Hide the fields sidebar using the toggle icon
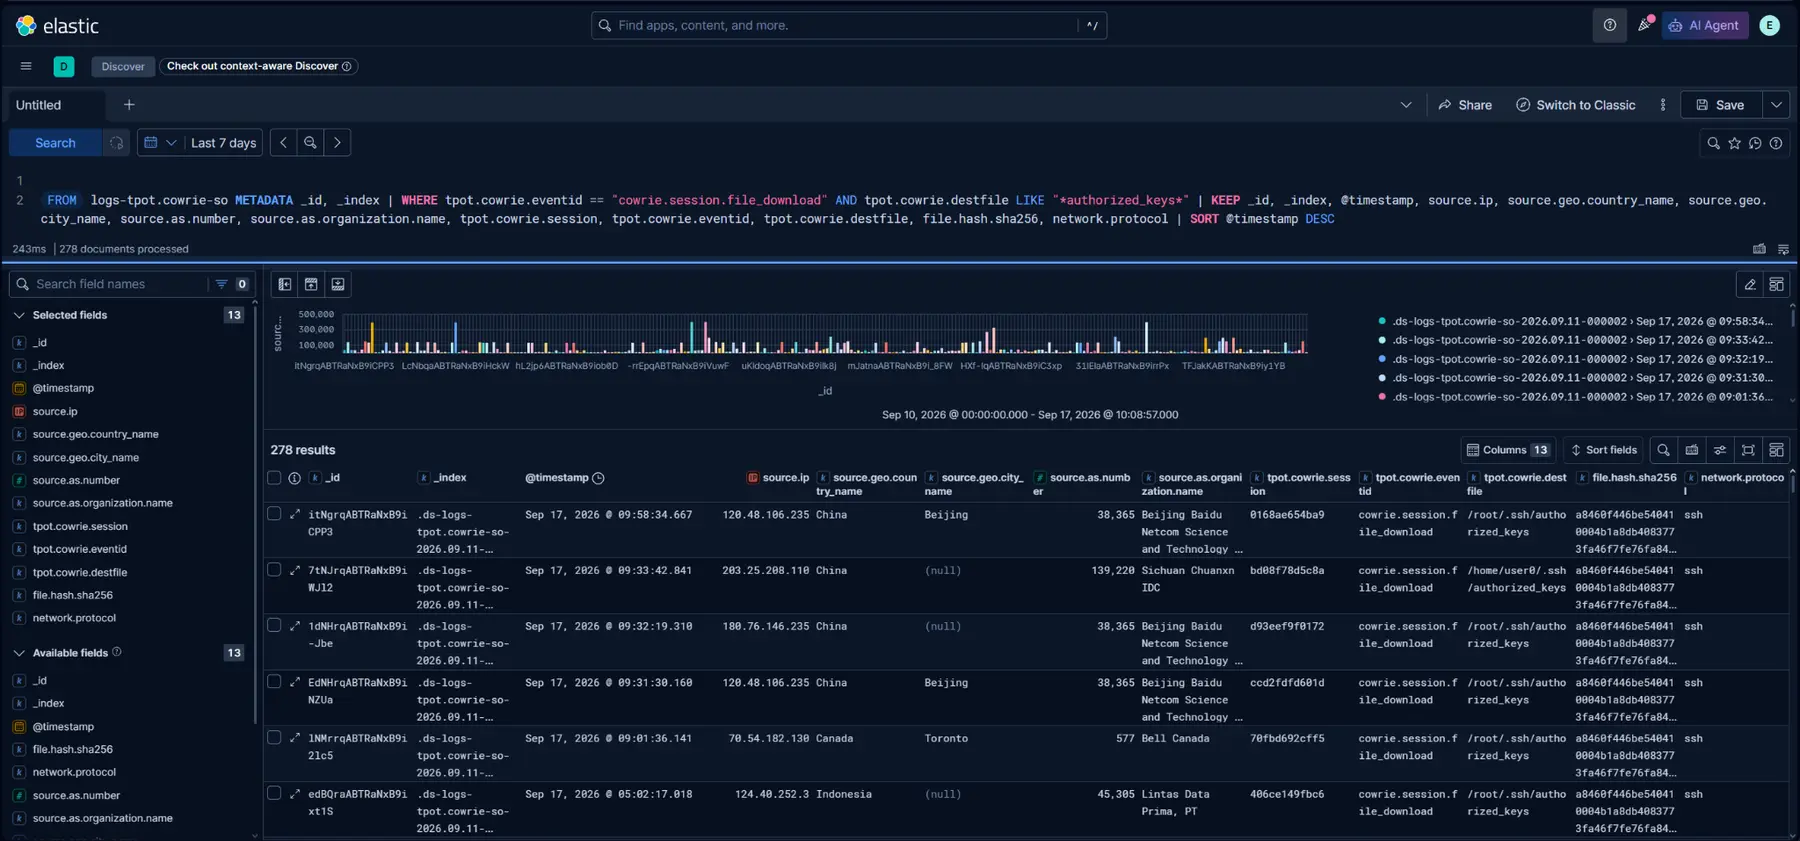 pyautogui.click(x=285, y=284)
